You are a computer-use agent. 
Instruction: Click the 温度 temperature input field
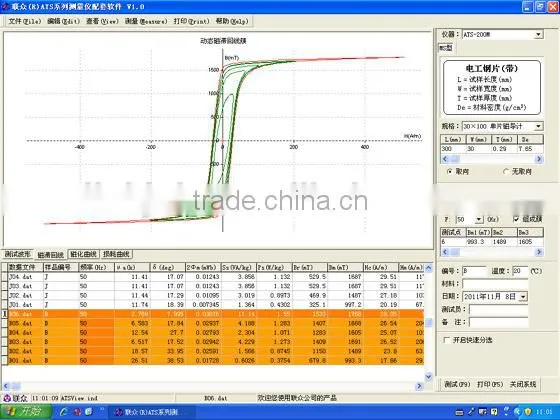520,271
